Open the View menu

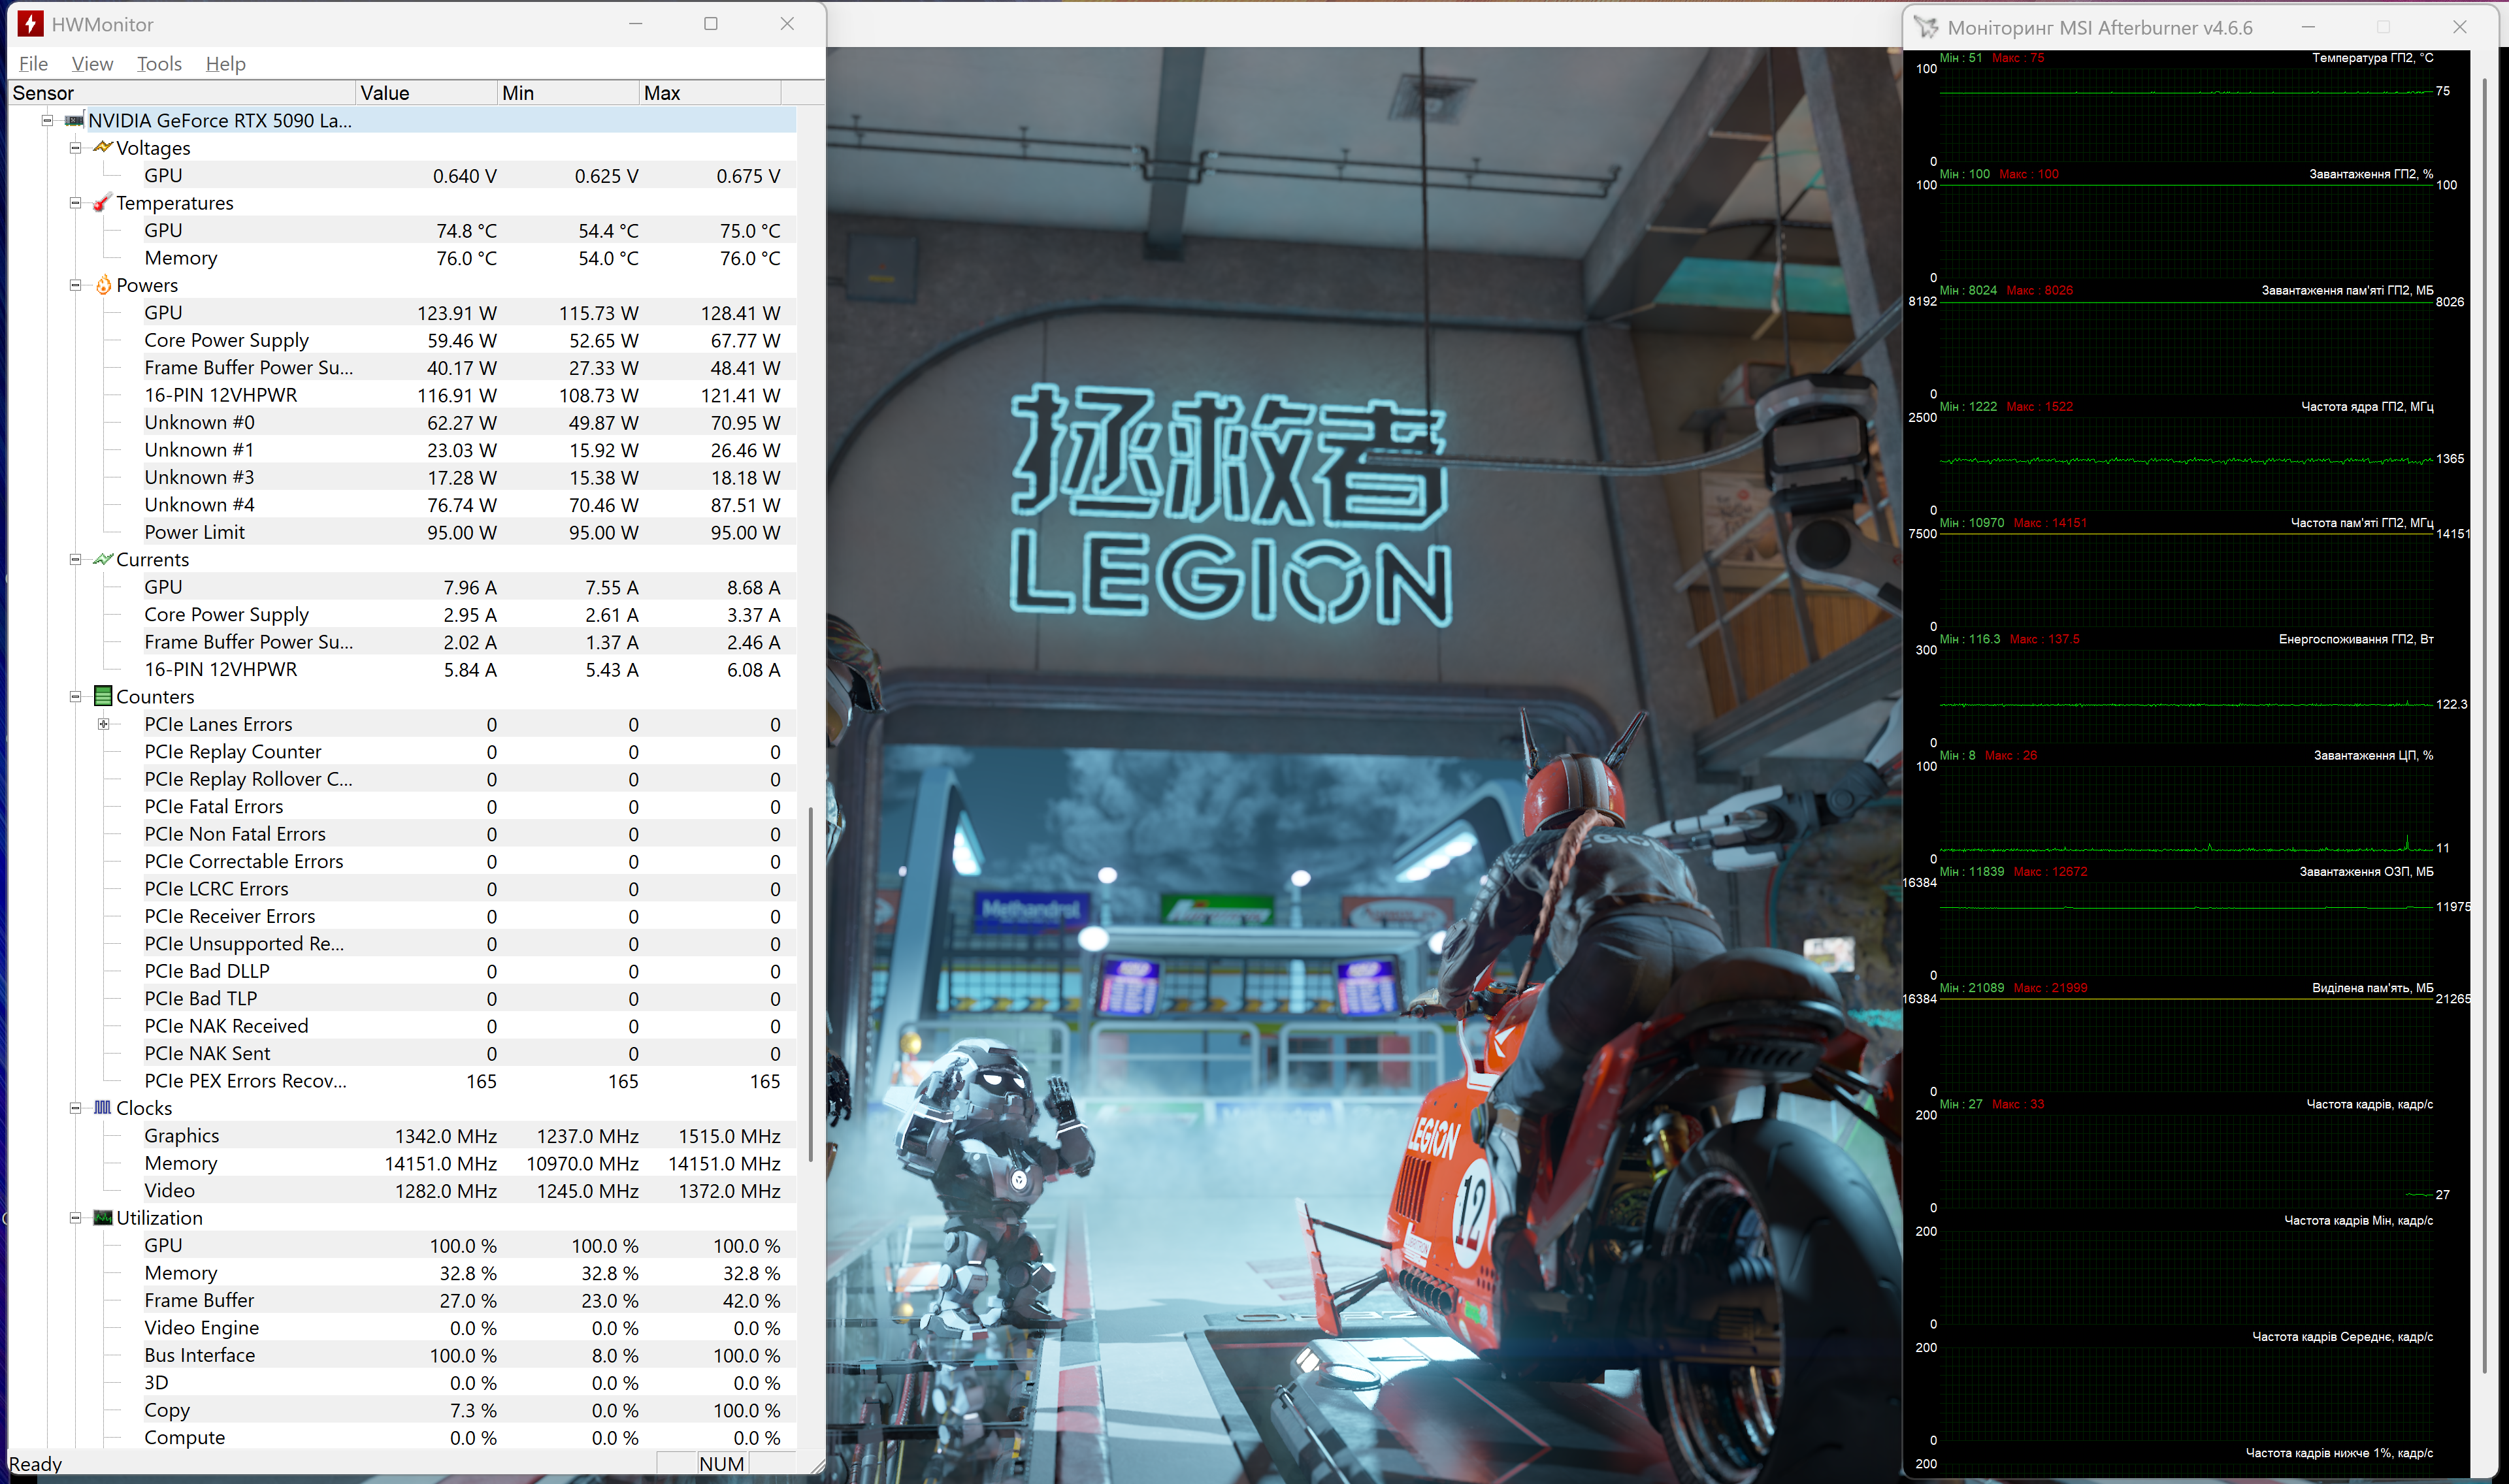click(92, 64)
